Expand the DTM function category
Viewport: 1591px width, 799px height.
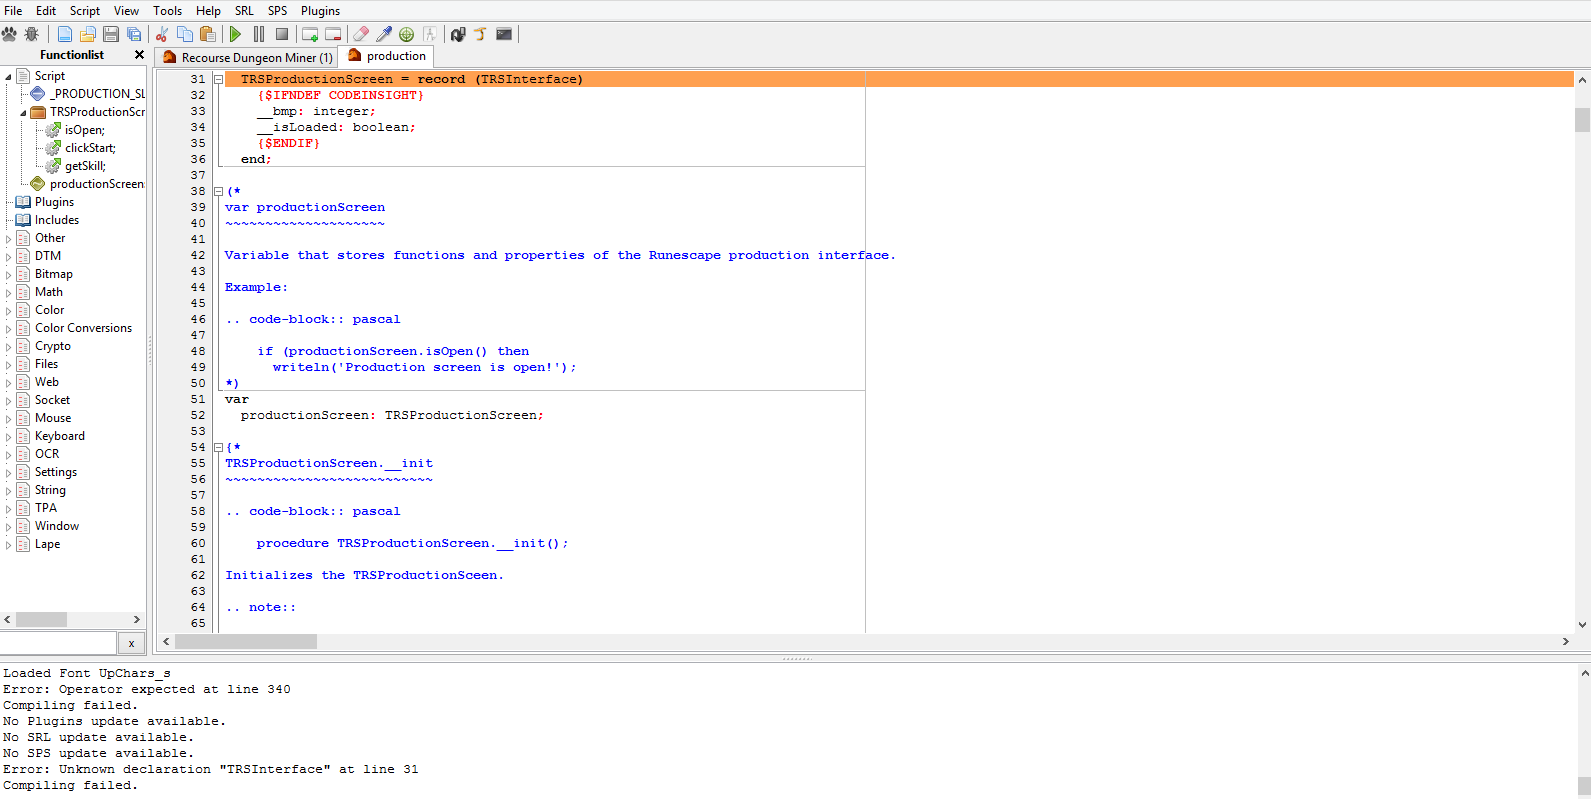[x=9, y=257]
